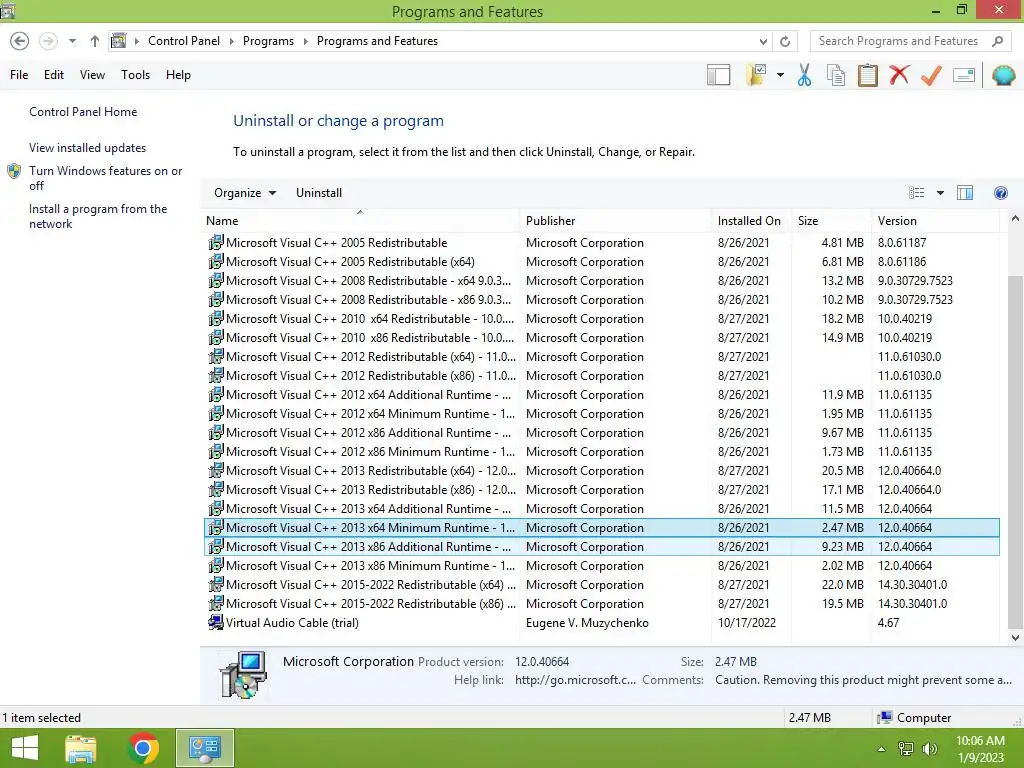Viewport: 1024px width, 768px height.
Task: Open the File menu
Action: [x=19, y=75]
